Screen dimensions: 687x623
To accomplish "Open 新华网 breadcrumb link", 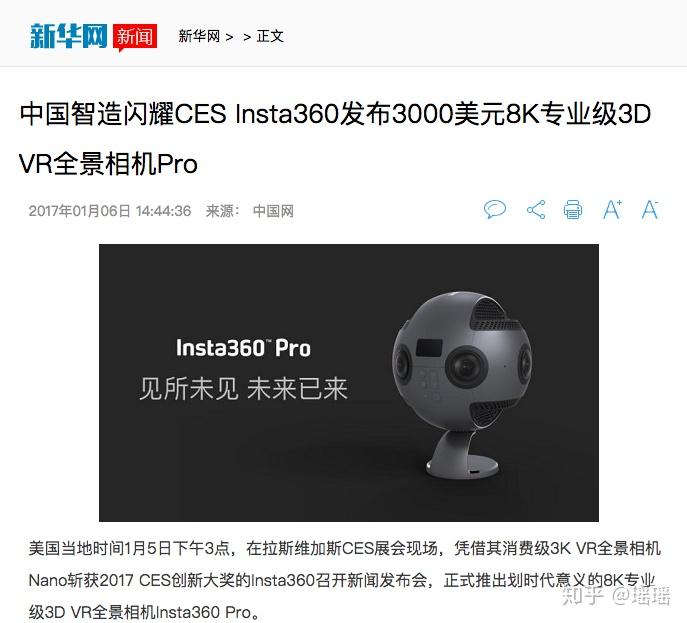I will pos(199,36).
